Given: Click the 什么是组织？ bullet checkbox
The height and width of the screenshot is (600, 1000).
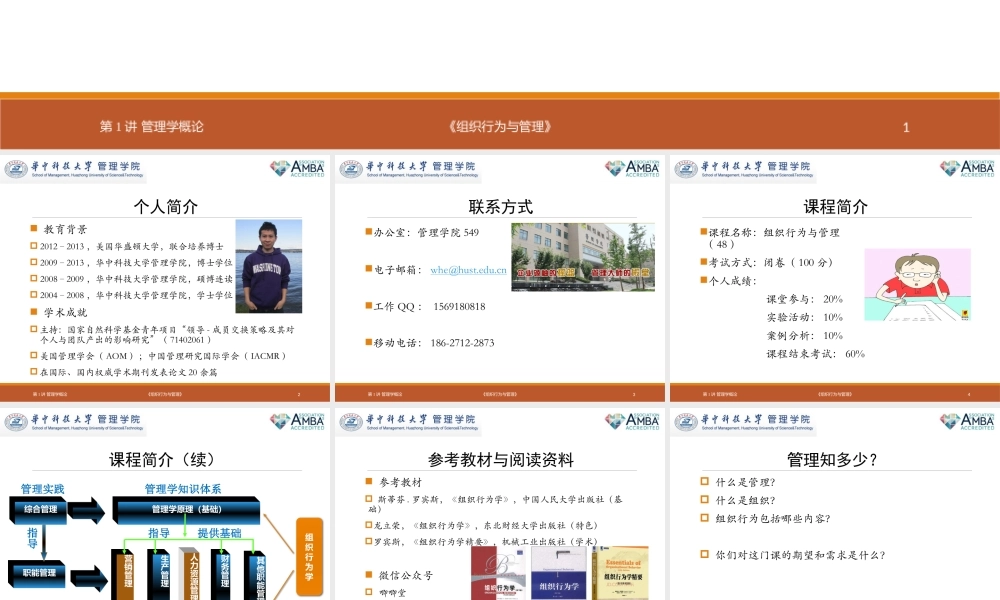Looking at the screenshot, I should click(705, 500).
